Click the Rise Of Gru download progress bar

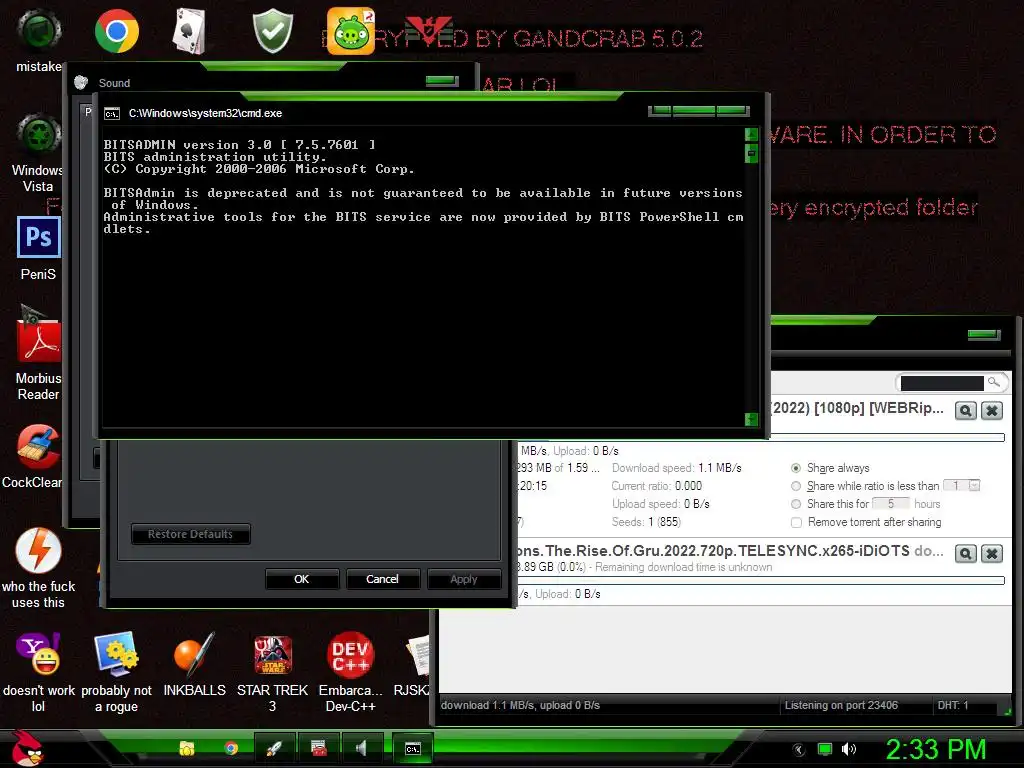[761, 581]
